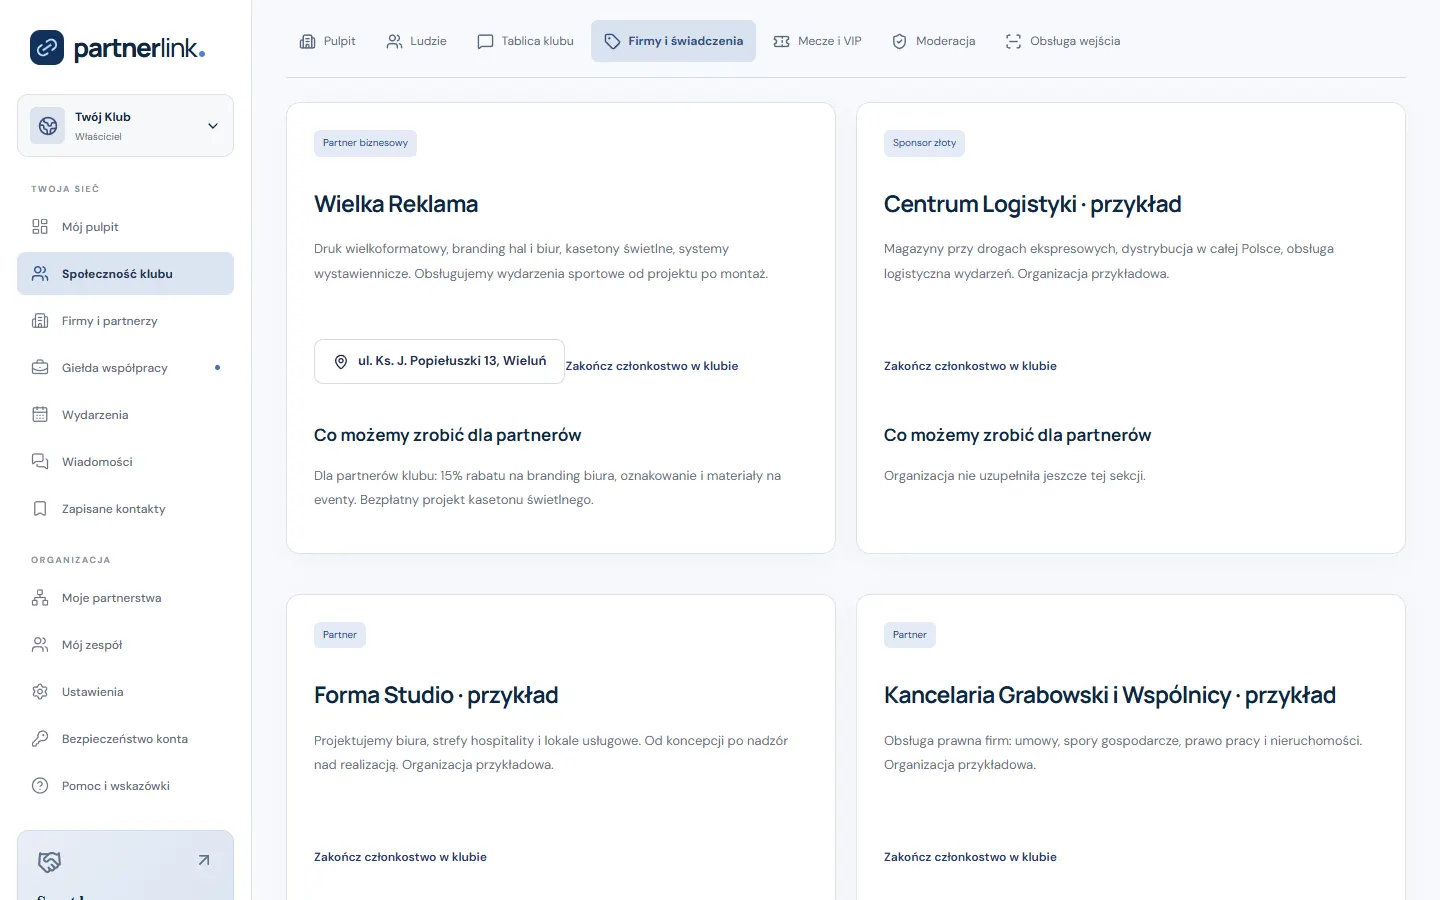The width and height of the screenshot is (1440, 900).
Task: End club membership for Kancelaria Grabowski i Wspólnicy
Action: [x=970, y=857]
